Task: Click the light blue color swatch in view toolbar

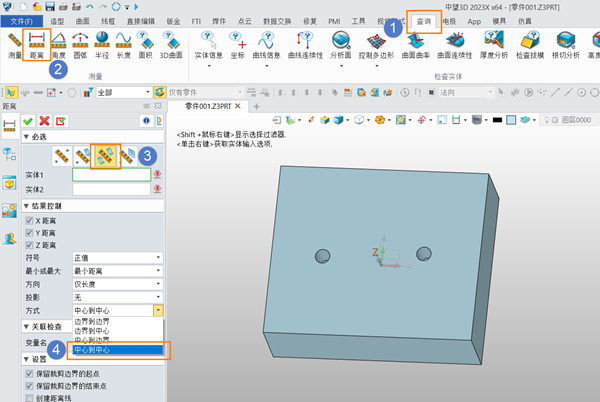Action: [x=511, y=120]
